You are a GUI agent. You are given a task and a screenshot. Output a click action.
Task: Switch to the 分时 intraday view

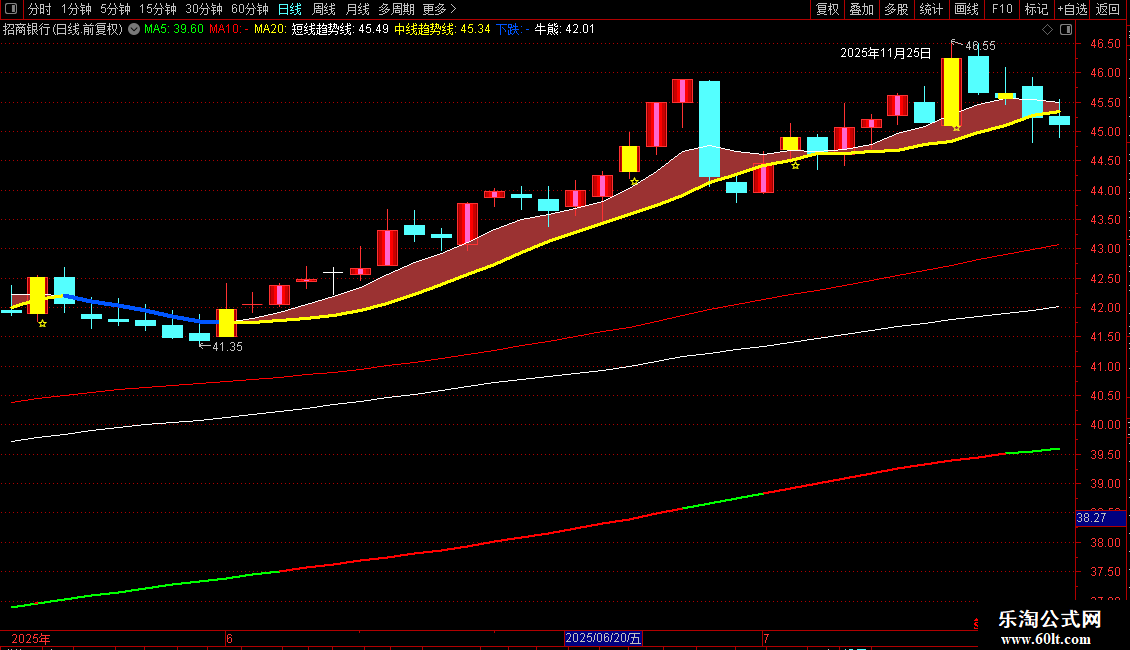(40, 9)
